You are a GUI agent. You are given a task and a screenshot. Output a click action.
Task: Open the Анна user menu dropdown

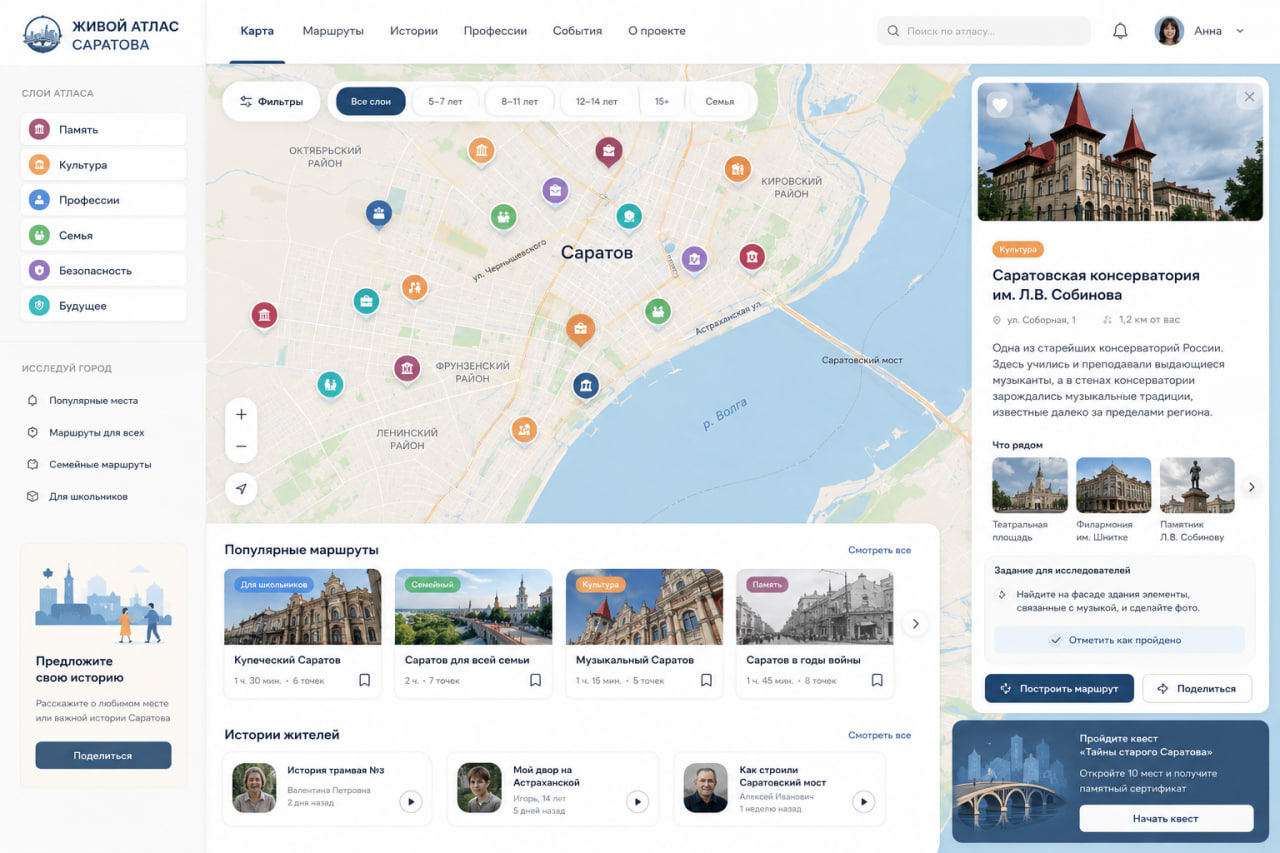(1240, 31)
